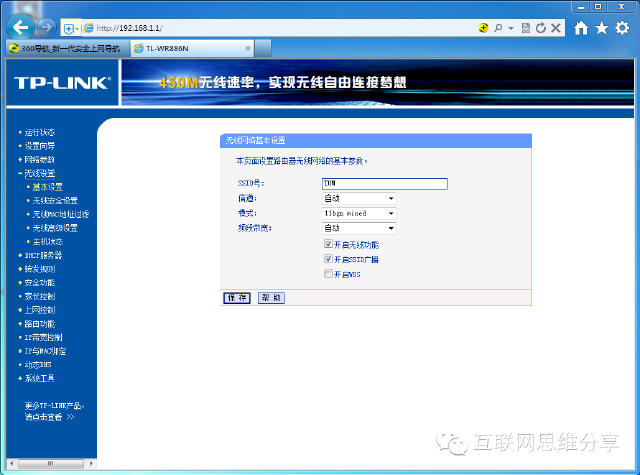
Task: Close the TL-WR886N tab
Action: [247, 48]
